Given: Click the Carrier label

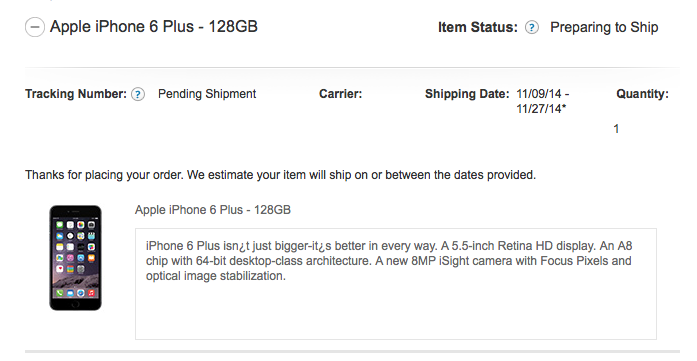Looking at the screenshot, I should coord(340,94).
